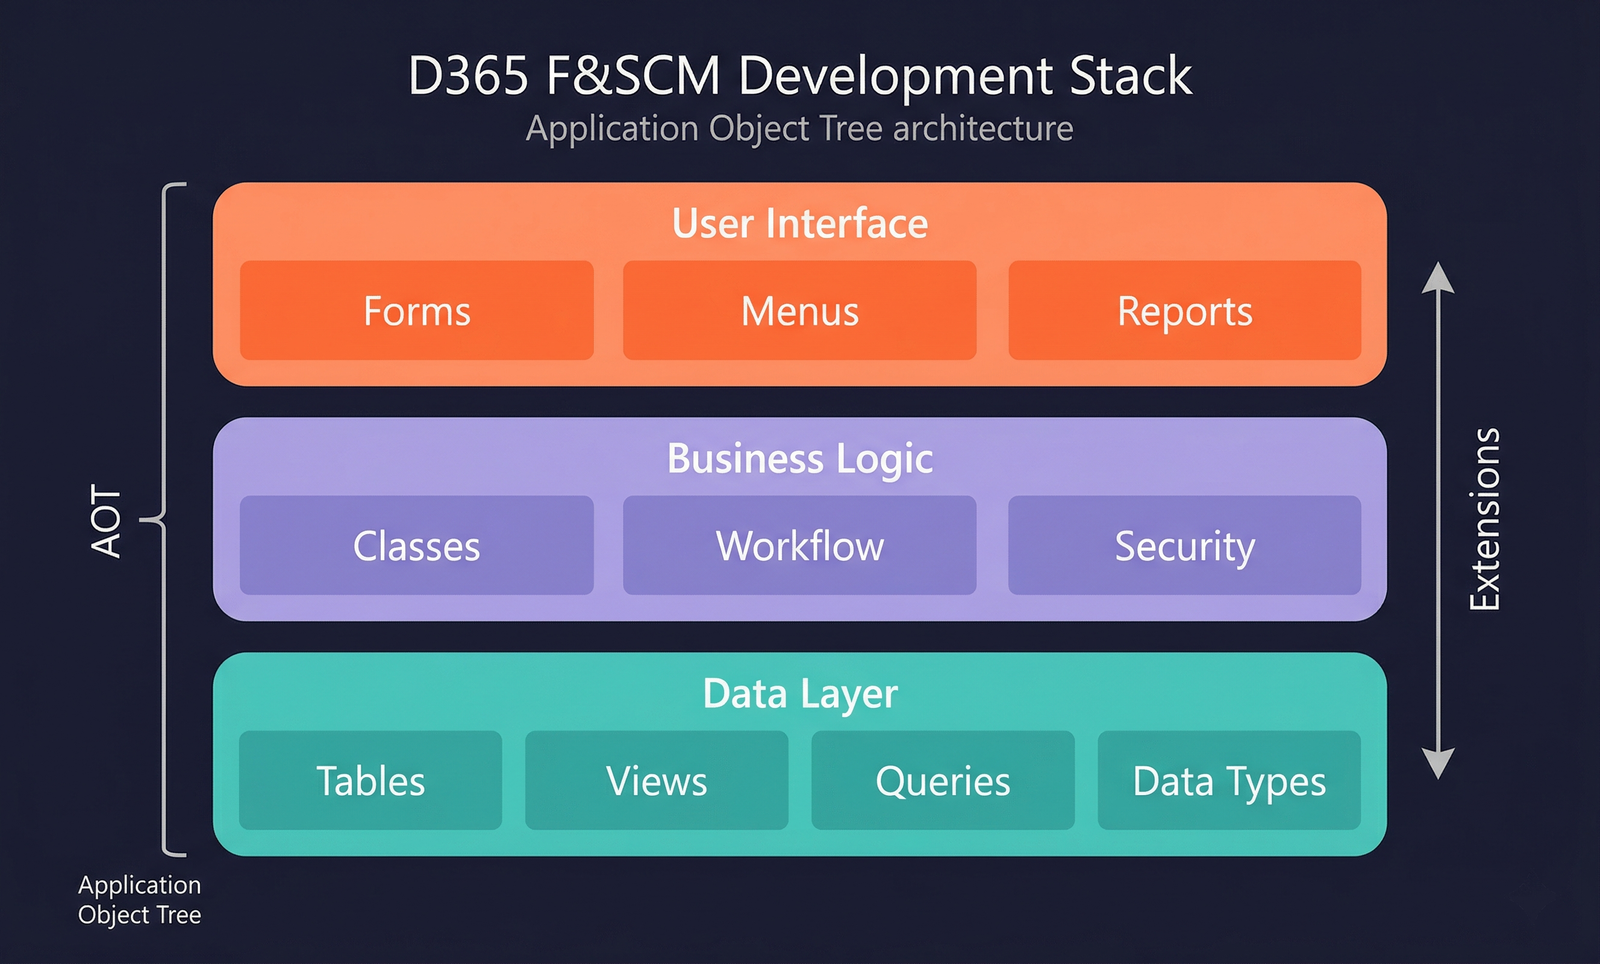This screenshot has width=1600, height=964.
Task: Choose the Data Types box
Action: pyautogui.click(x=1230, y=781)
